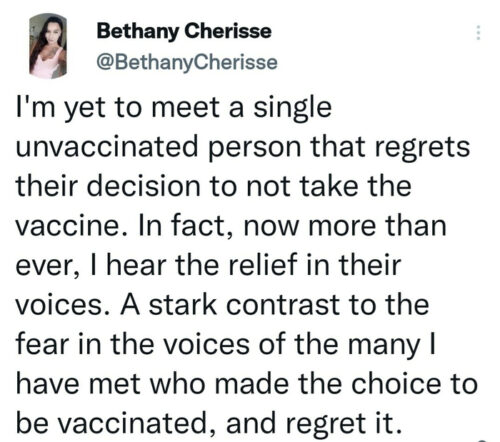Click the tweet line starting "I'm yet to meet"
Image resolution: width=500 pixels, height=442 pixels.
point(174,108)
